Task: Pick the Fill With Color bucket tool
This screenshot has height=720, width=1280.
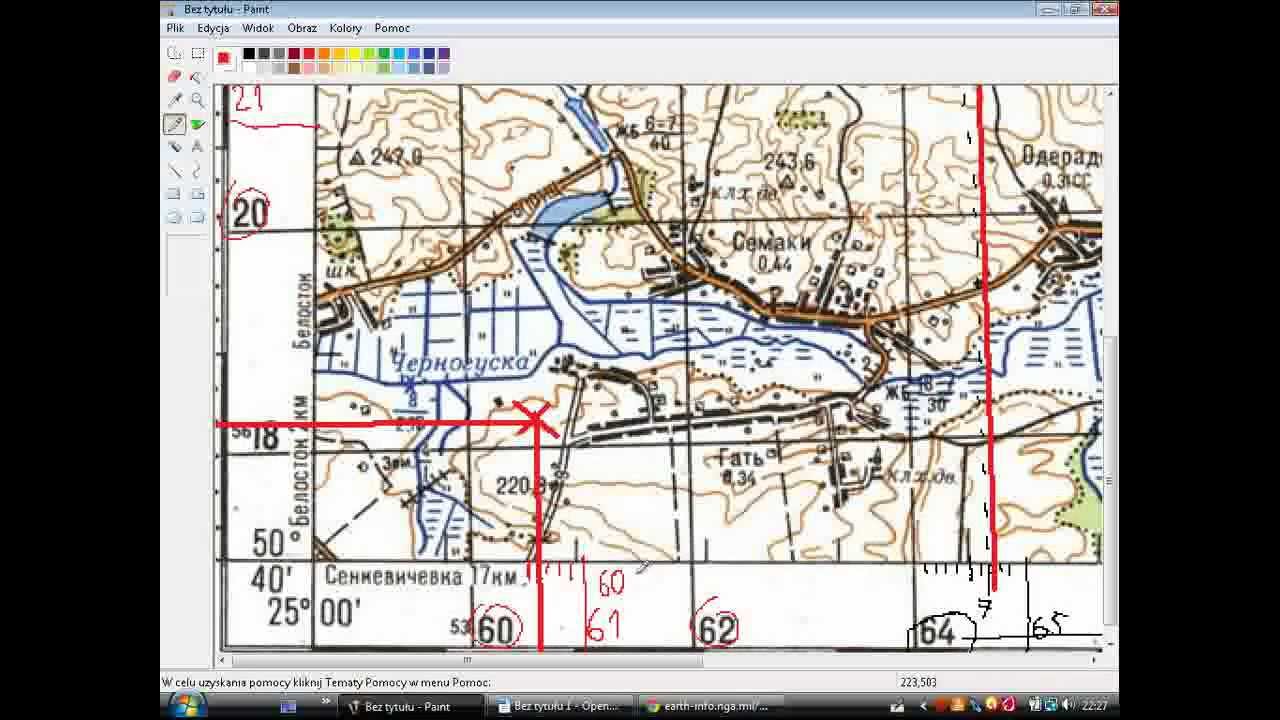Action: tap(198, 76)
